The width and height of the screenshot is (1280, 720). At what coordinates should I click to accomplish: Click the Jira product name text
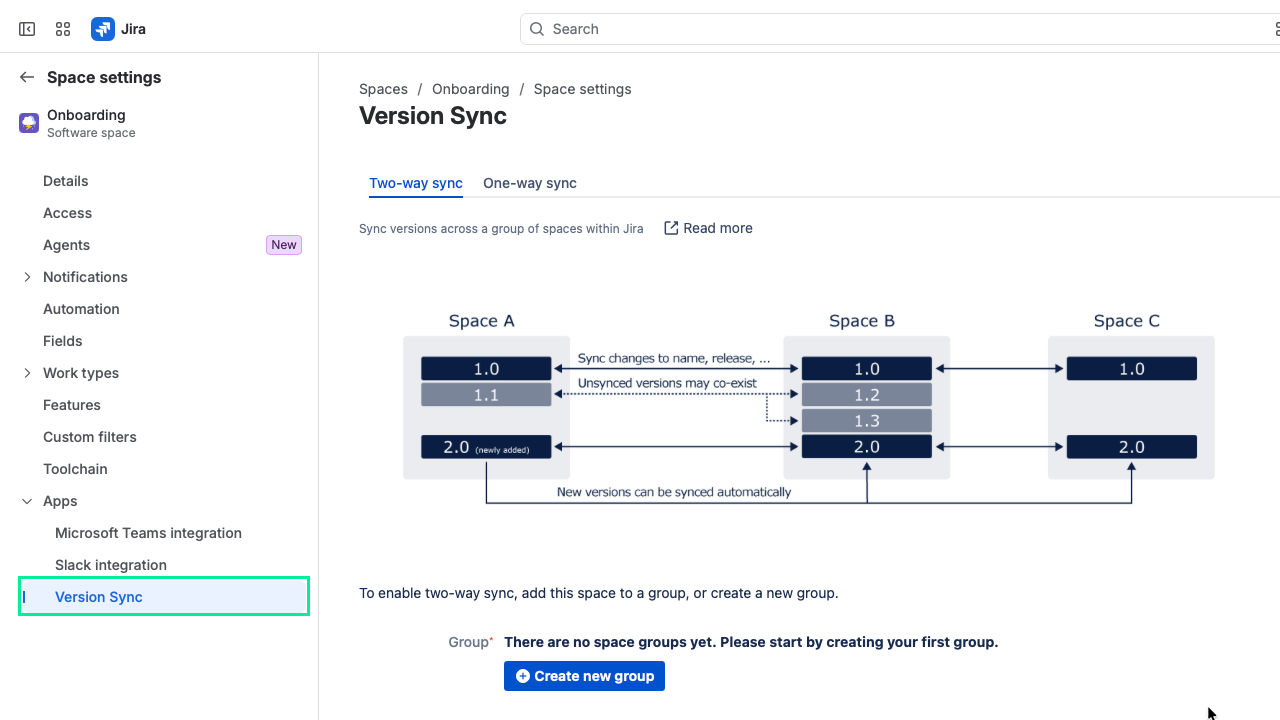pos(133,29)
